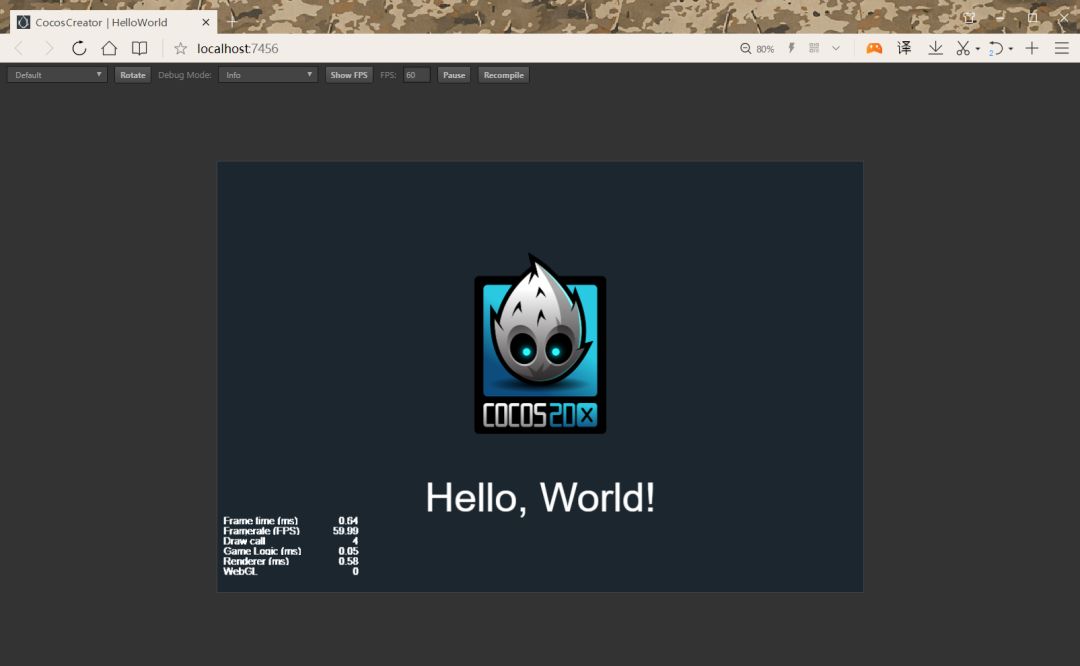
Task: Open the reading mode book icon
Action: pos(140,48)
